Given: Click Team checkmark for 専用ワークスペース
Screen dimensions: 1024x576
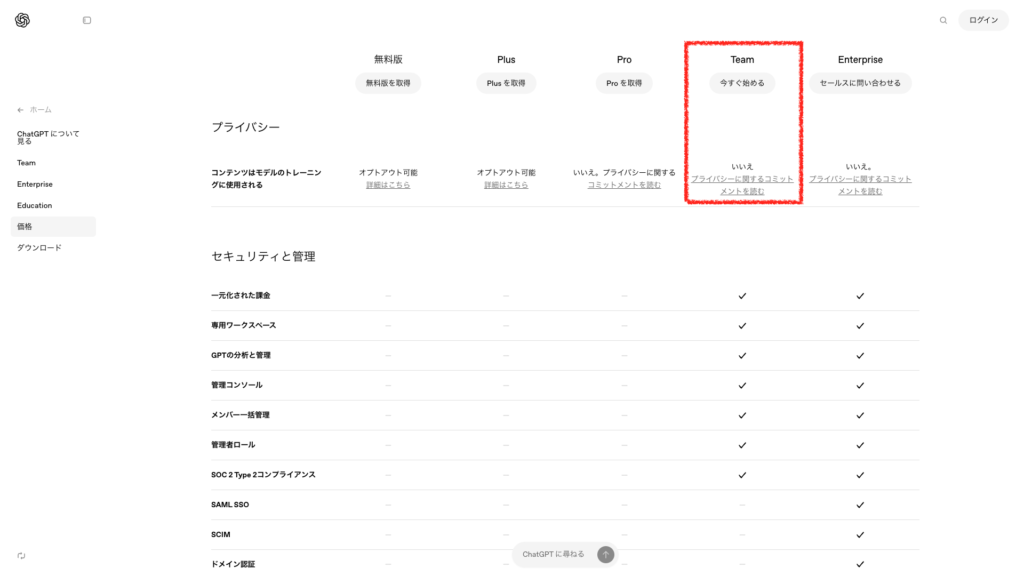Looking at the screenshot, I should point(742,326).
